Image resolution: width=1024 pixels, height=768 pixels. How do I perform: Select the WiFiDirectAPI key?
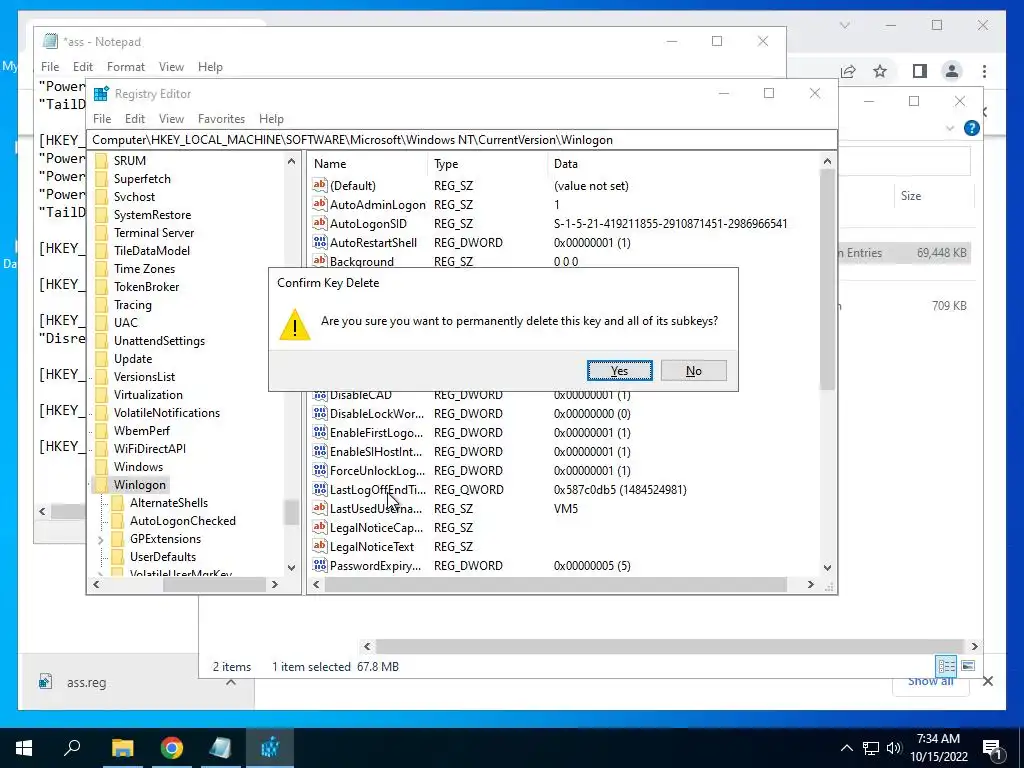point(150,449)
